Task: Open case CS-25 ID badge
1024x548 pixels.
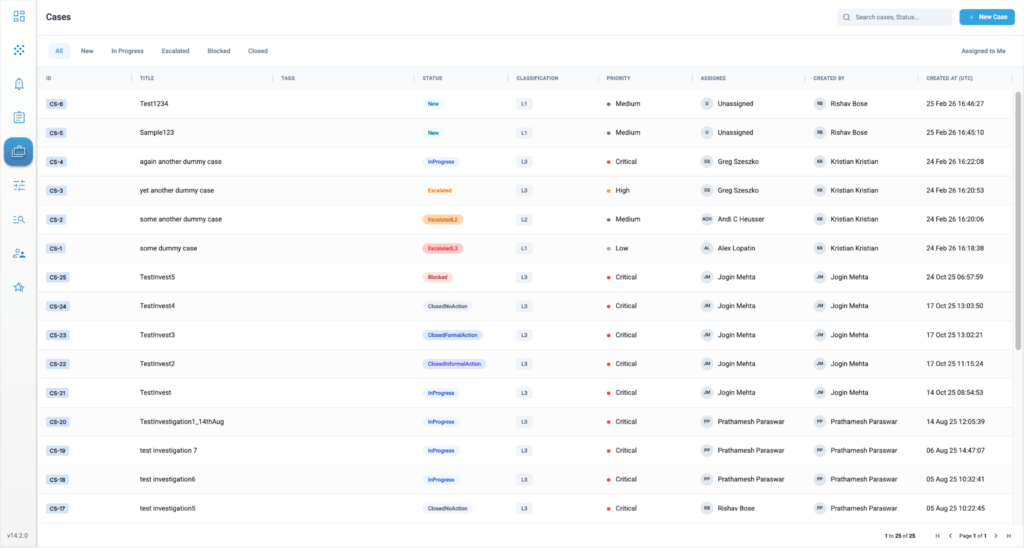Action: (58, 278)
